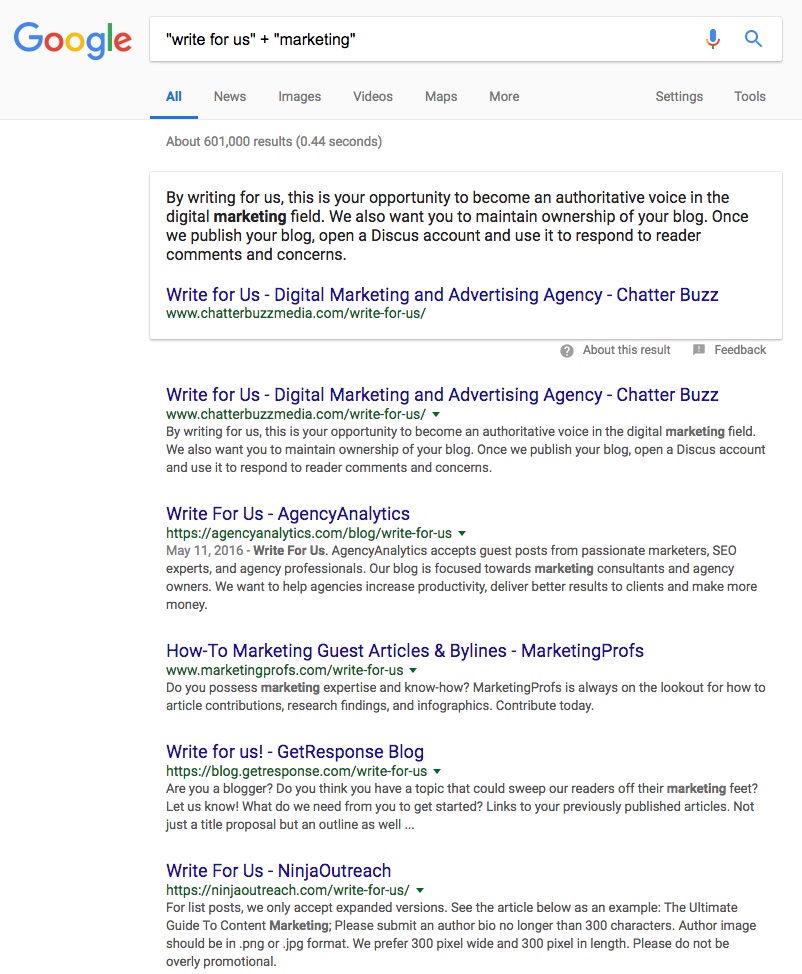Open the Videos tab
The height and width of the screenshot is (974, 802).
[x=373, y=96]
